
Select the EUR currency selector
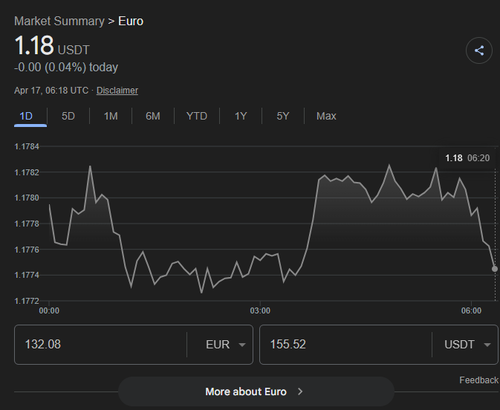tap(226, 345)
